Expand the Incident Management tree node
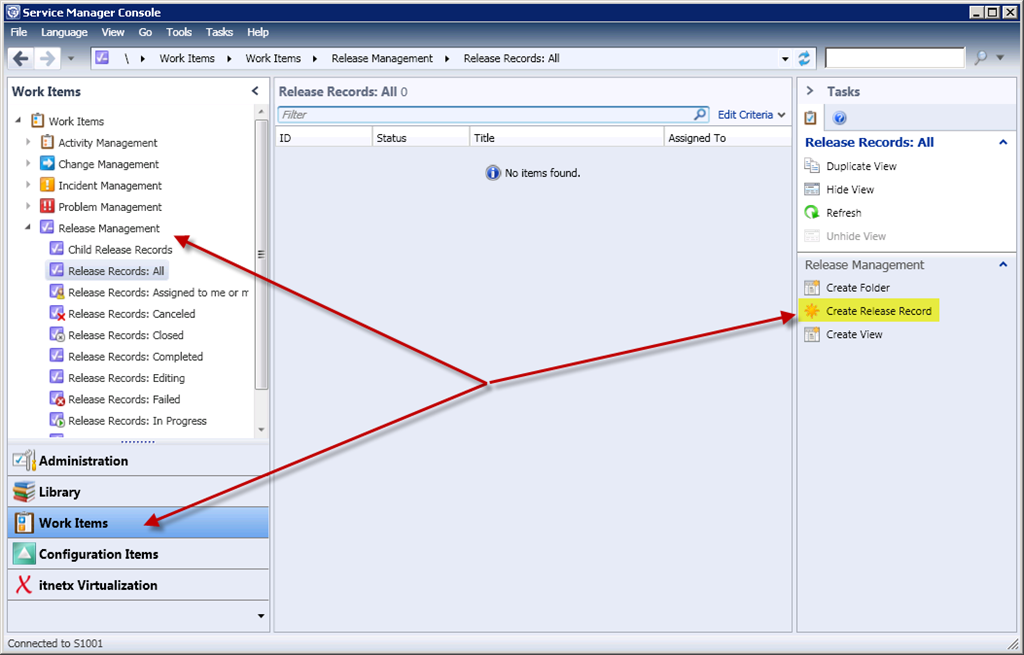The height and width of the screenshot is (655, 1024). tap(29, 185)
